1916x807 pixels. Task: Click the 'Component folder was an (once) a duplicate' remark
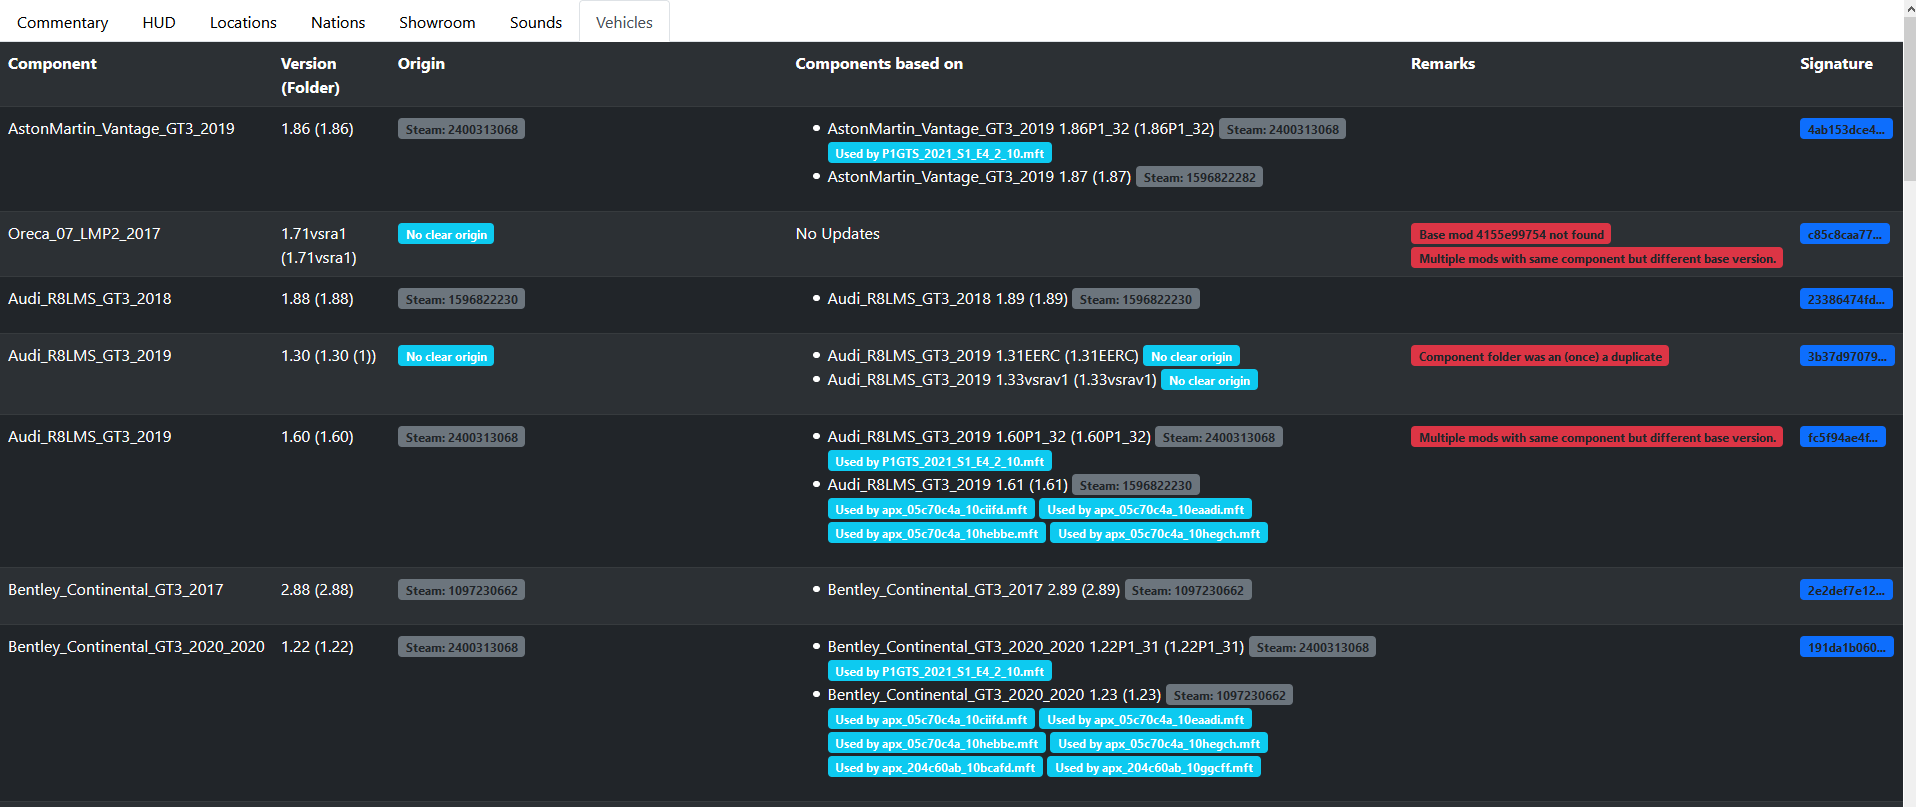(1539, 356)
